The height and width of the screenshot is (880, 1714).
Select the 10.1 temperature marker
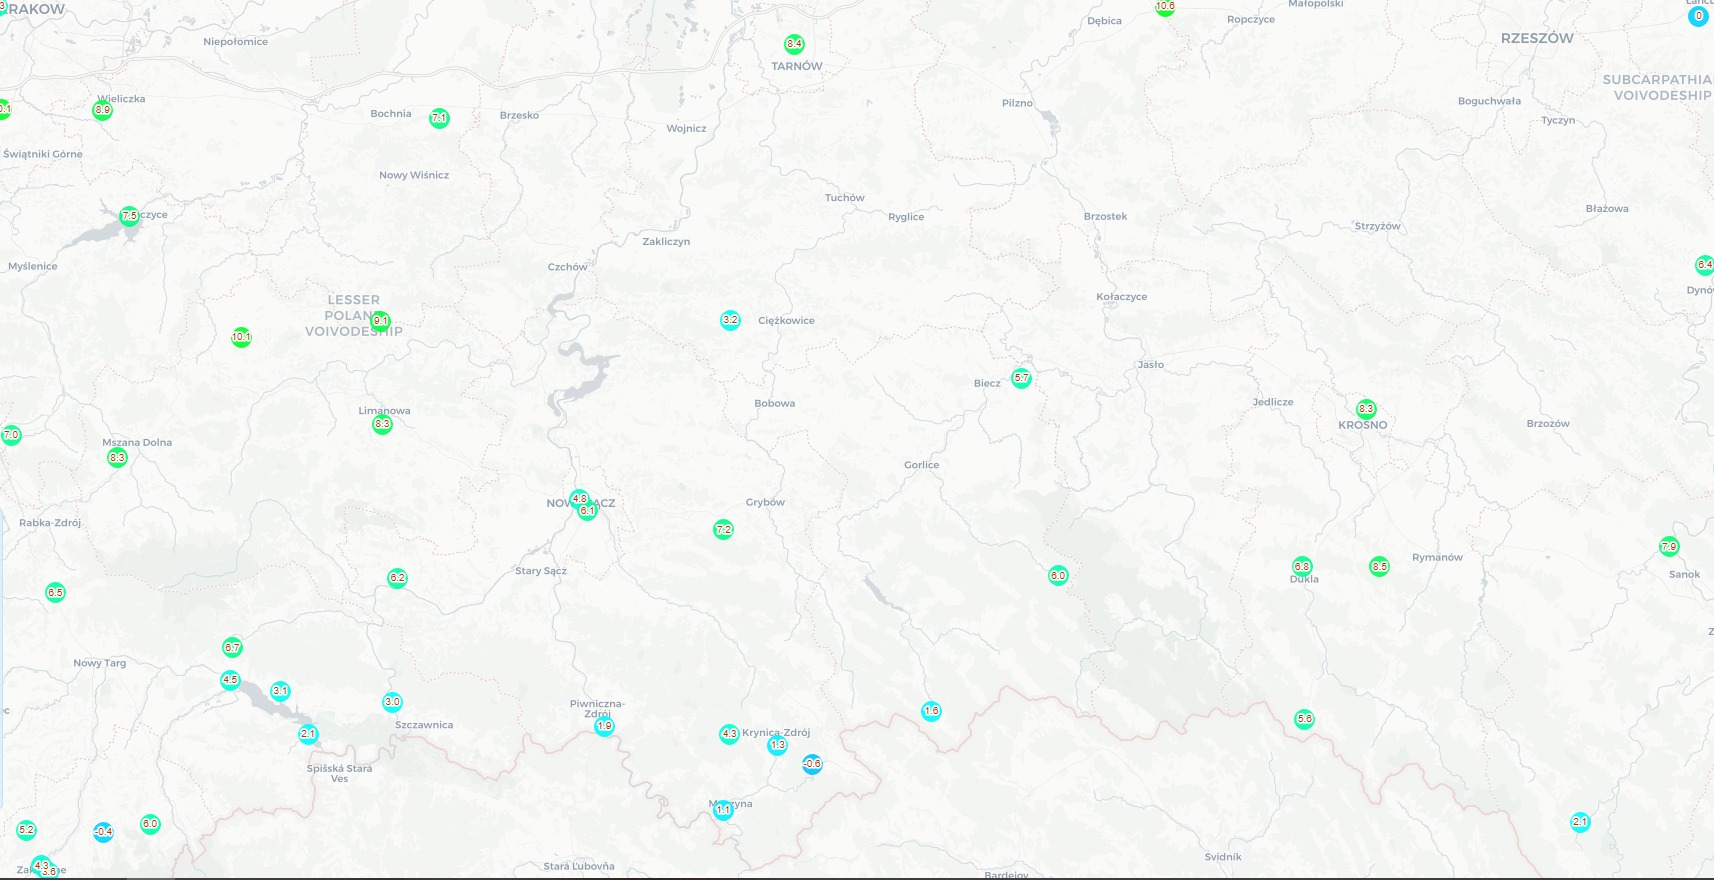click(241, 337)
